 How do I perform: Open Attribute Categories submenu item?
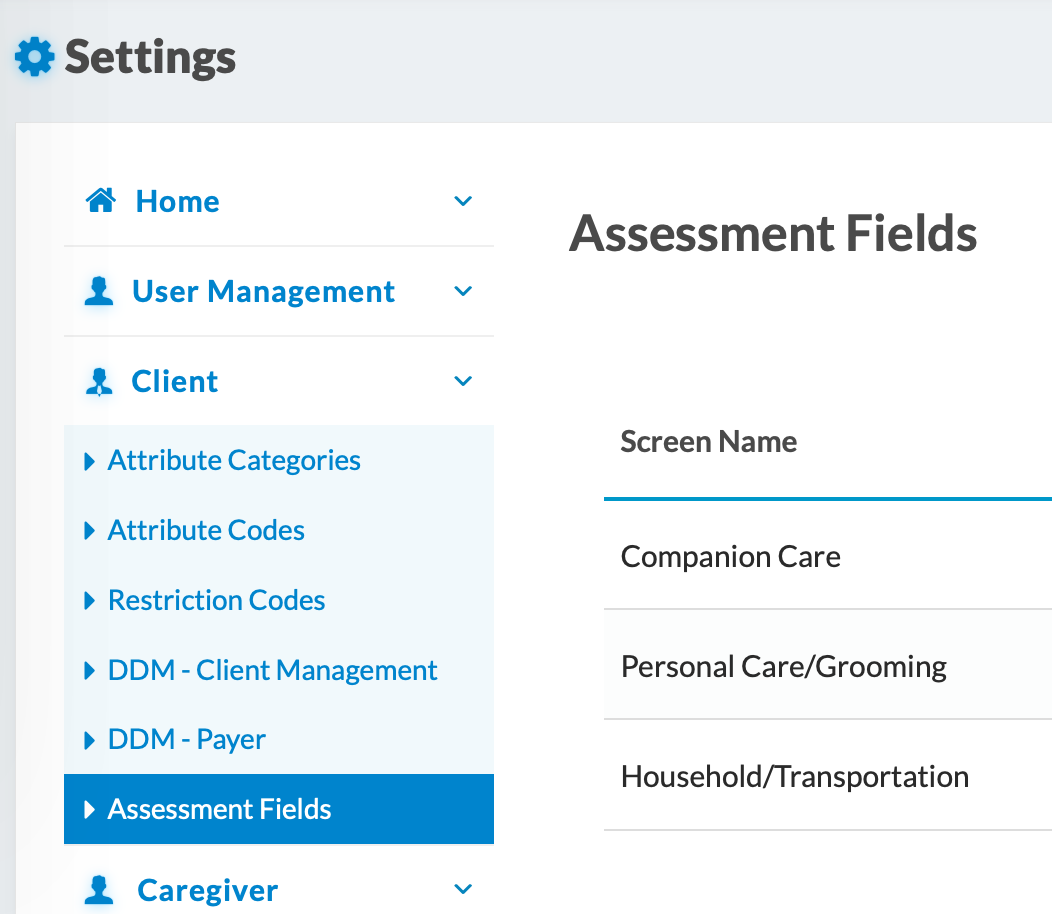coord(234,461)
